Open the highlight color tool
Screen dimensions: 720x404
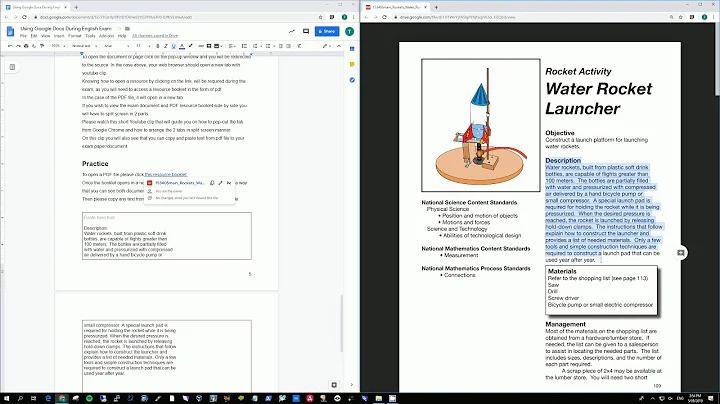click(190, 46)
